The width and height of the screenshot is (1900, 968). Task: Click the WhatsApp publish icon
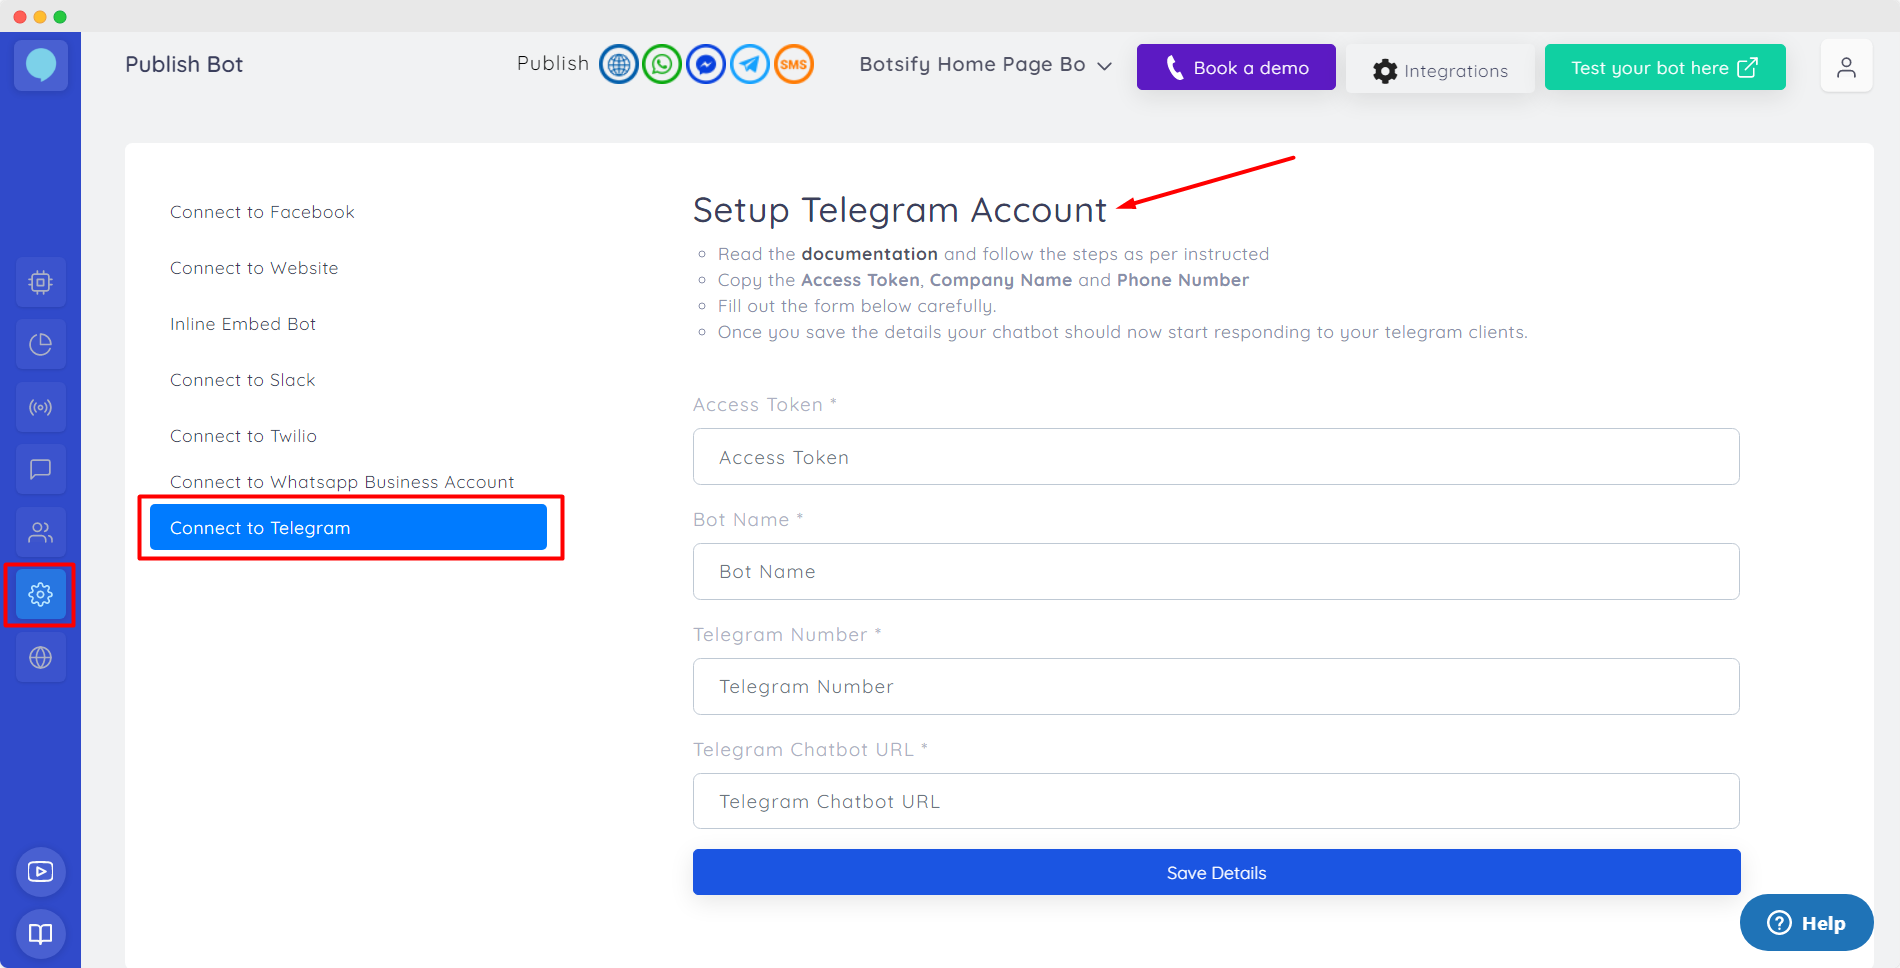(662, 65)
